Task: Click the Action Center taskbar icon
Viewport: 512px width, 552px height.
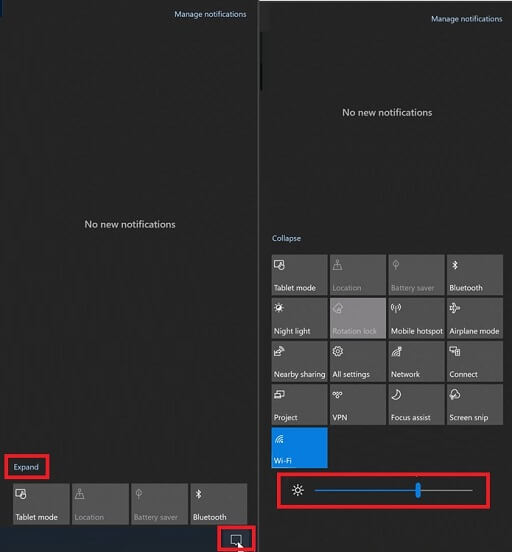Action: click(x=236, y=540)
